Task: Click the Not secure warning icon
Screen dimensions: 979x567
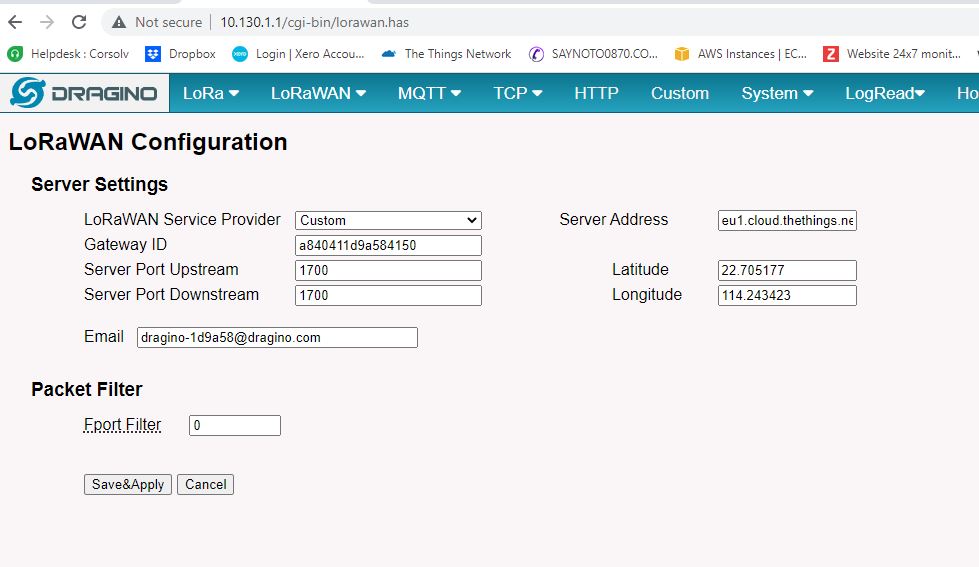Action: (120, 22)
